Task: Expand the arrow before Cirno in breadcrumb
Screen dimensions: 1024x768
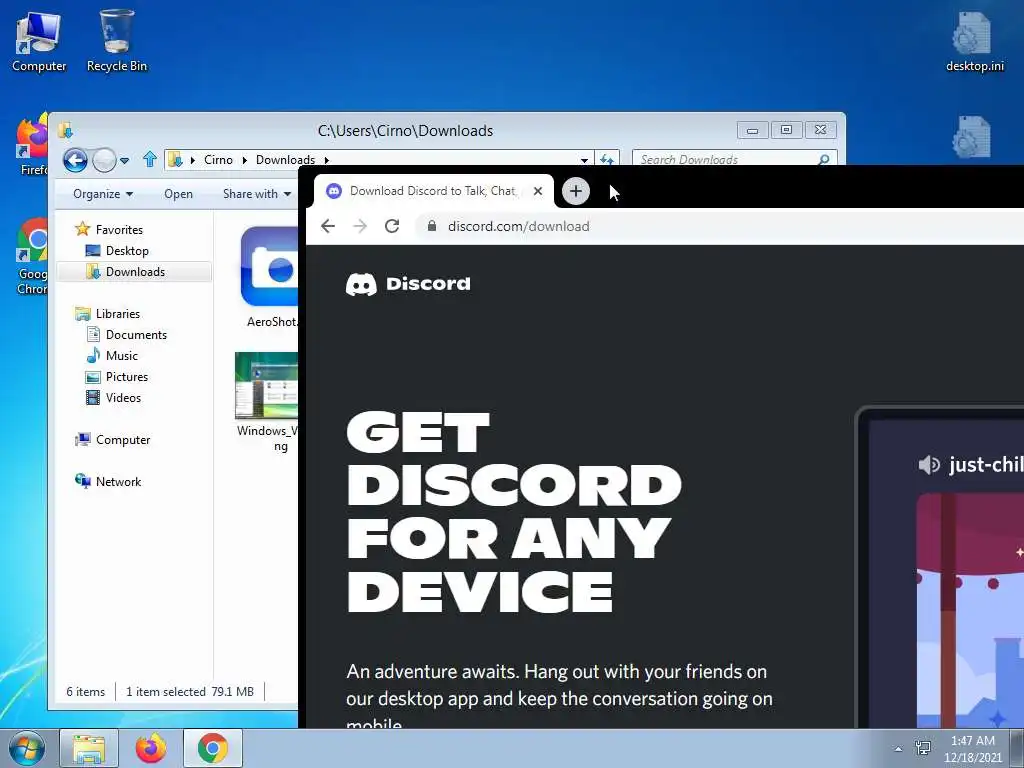Action: [193, 160]
